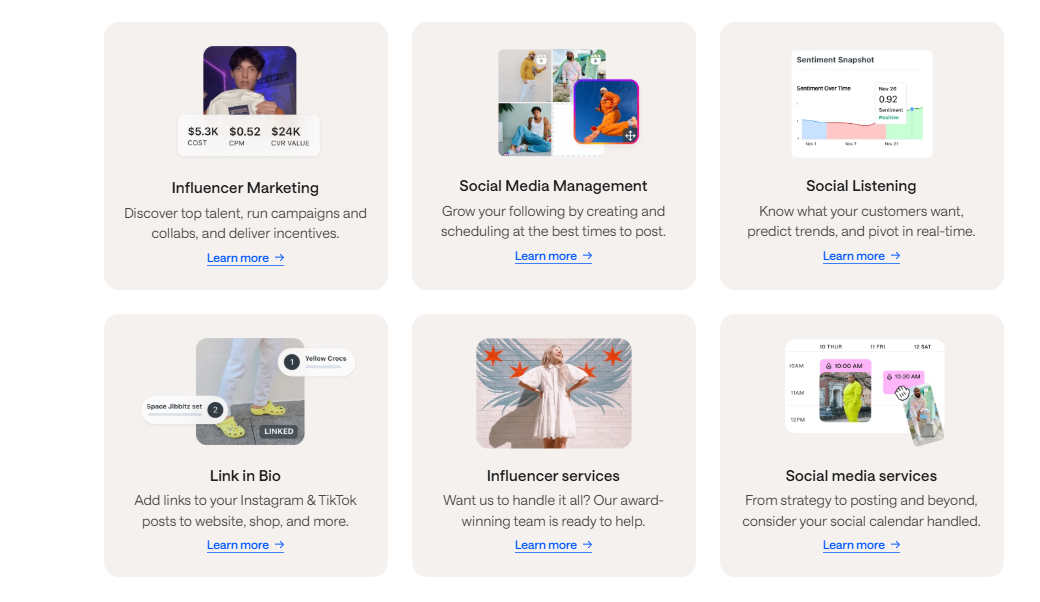Open Influencer Marketing Learn more link
Image resolution: width=1040 pixels, height=602 pixels.
pos(245,258)
